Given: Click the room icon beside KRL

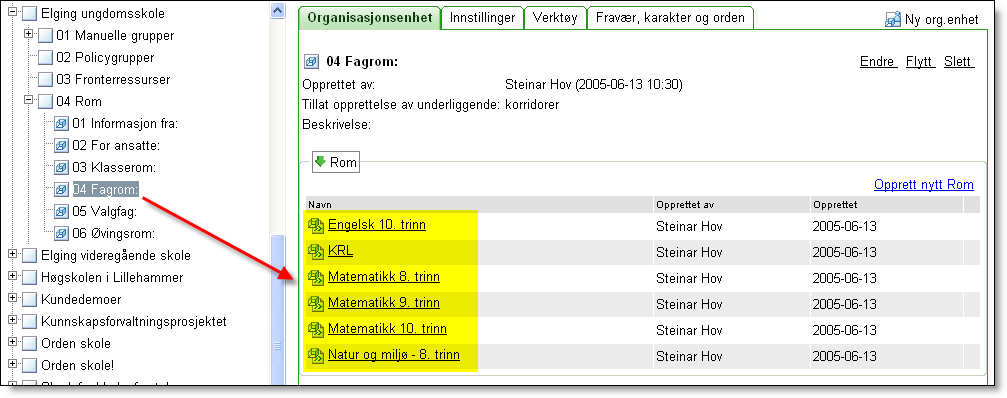Looking at the screenshot, I should click(316, 251).
